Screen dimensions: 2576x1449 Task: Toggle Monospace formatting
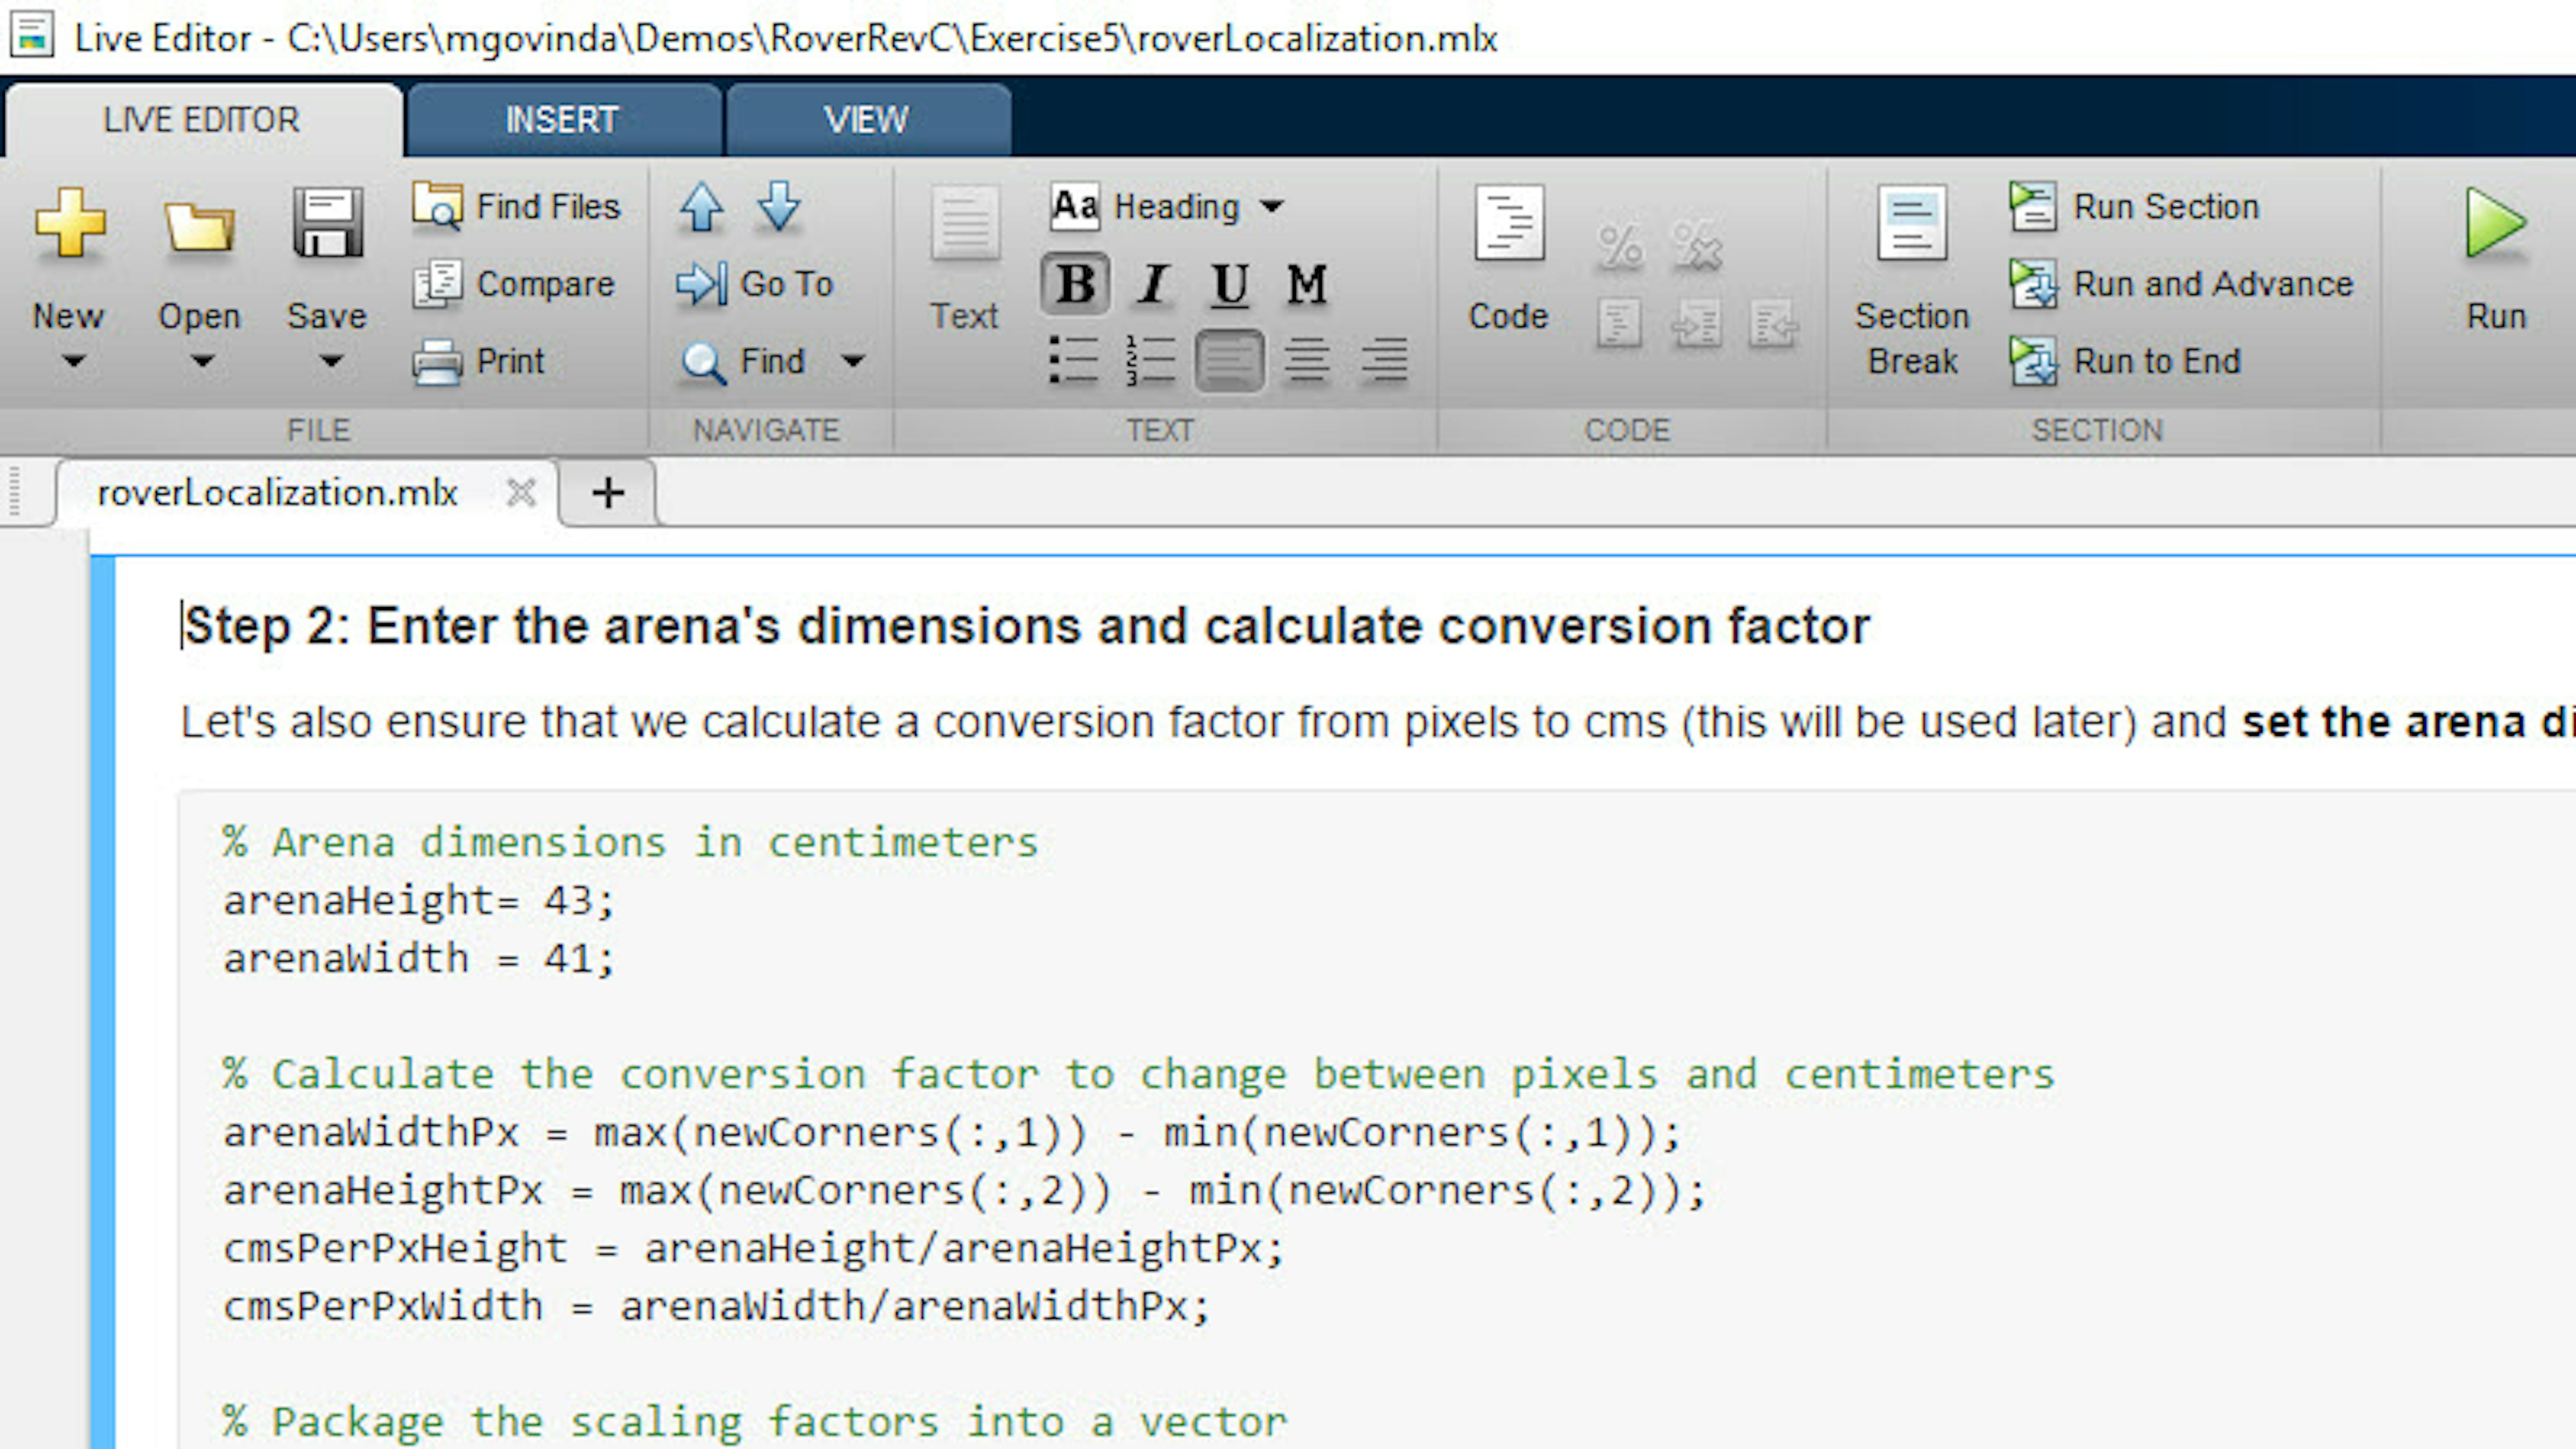(1306, 284)
